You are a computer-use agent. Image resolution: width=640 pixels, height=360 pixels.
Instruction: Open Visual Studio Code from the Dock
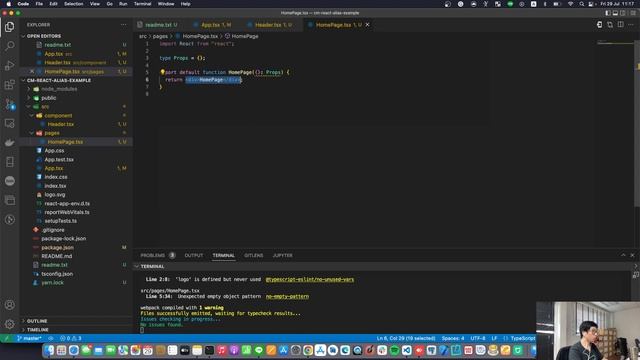tap(407, 350)
